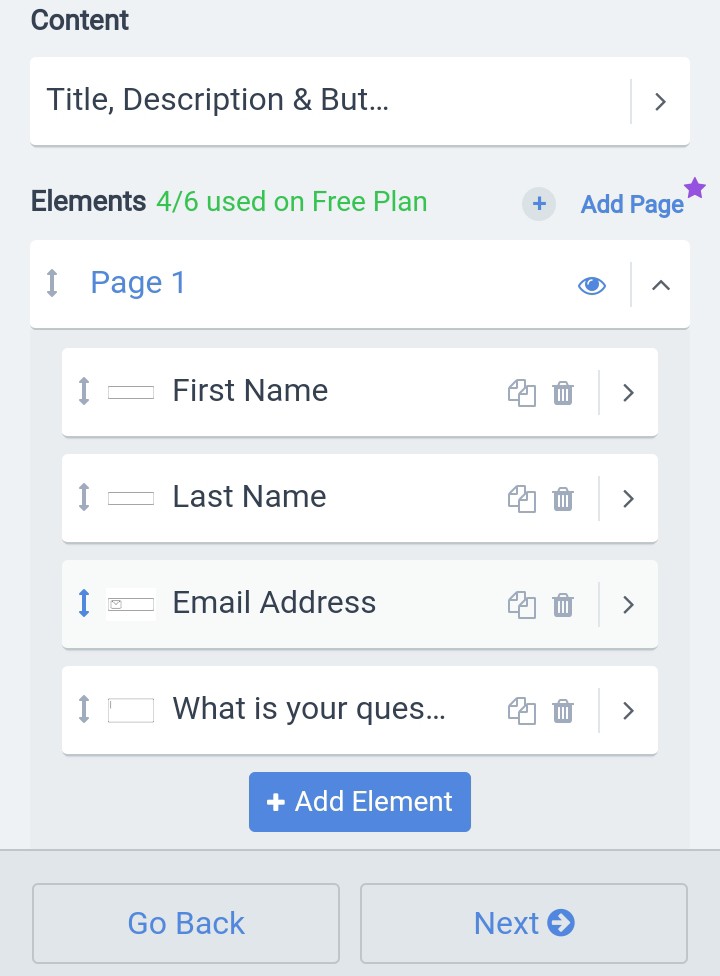
Task: Proceed with the Next button
Action: [523, 923]
